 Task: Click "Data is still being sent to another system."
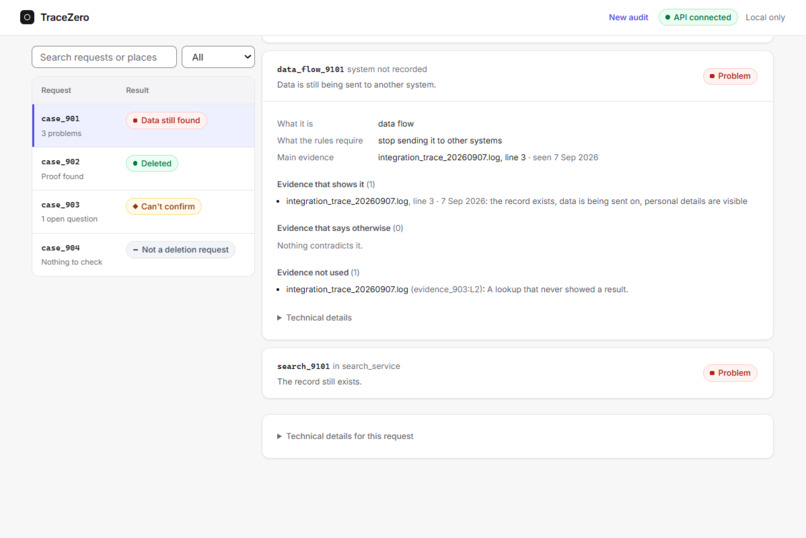click(x=356, y=85)
